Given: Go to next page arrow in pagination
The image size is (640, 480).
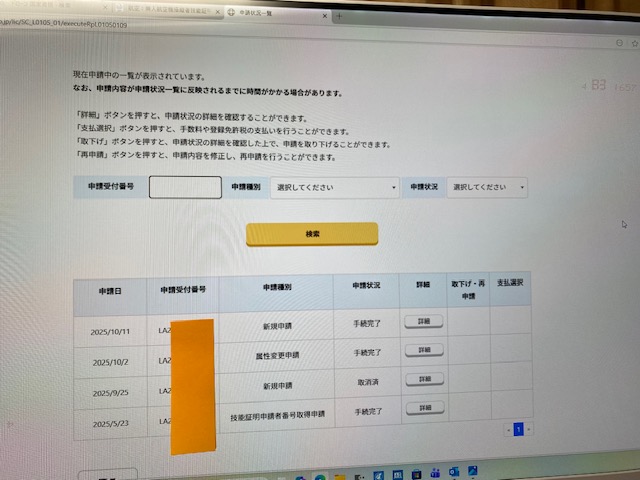Looking at the screenshot, I should click(529, 430).
